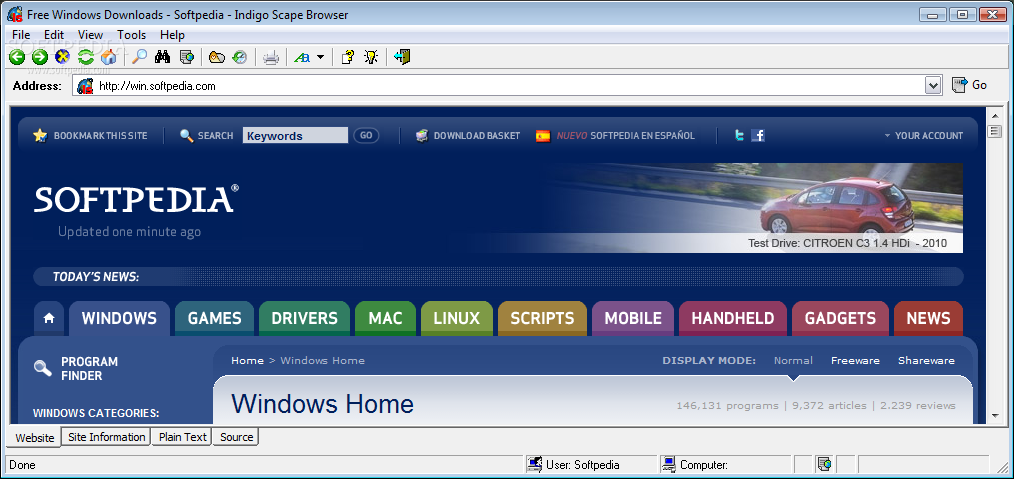The image size is (1014, 479).
Task: Click the Softpedia logo
Action: (136, 199)
